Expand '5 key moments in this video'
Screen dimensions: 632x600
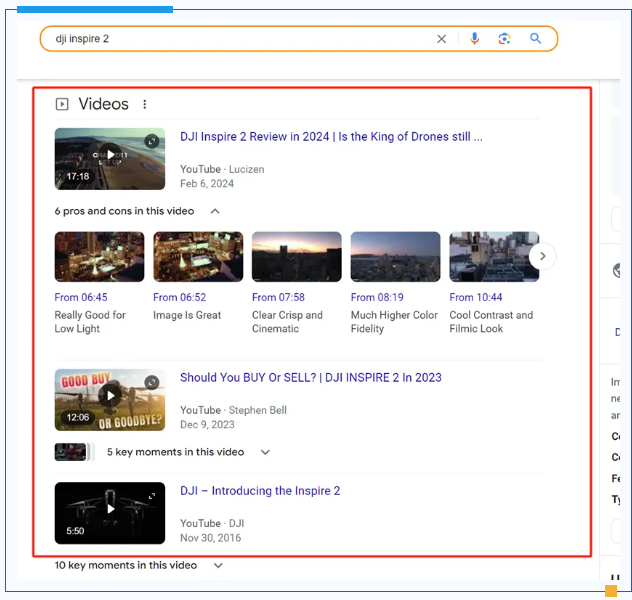coord(265,452)
